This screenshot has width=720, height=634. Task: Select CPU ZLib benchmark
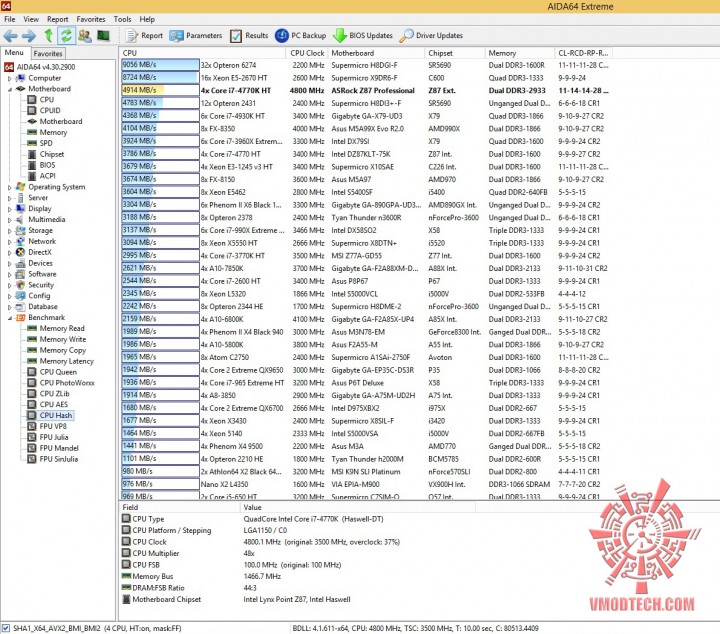[x=49, y=394]
